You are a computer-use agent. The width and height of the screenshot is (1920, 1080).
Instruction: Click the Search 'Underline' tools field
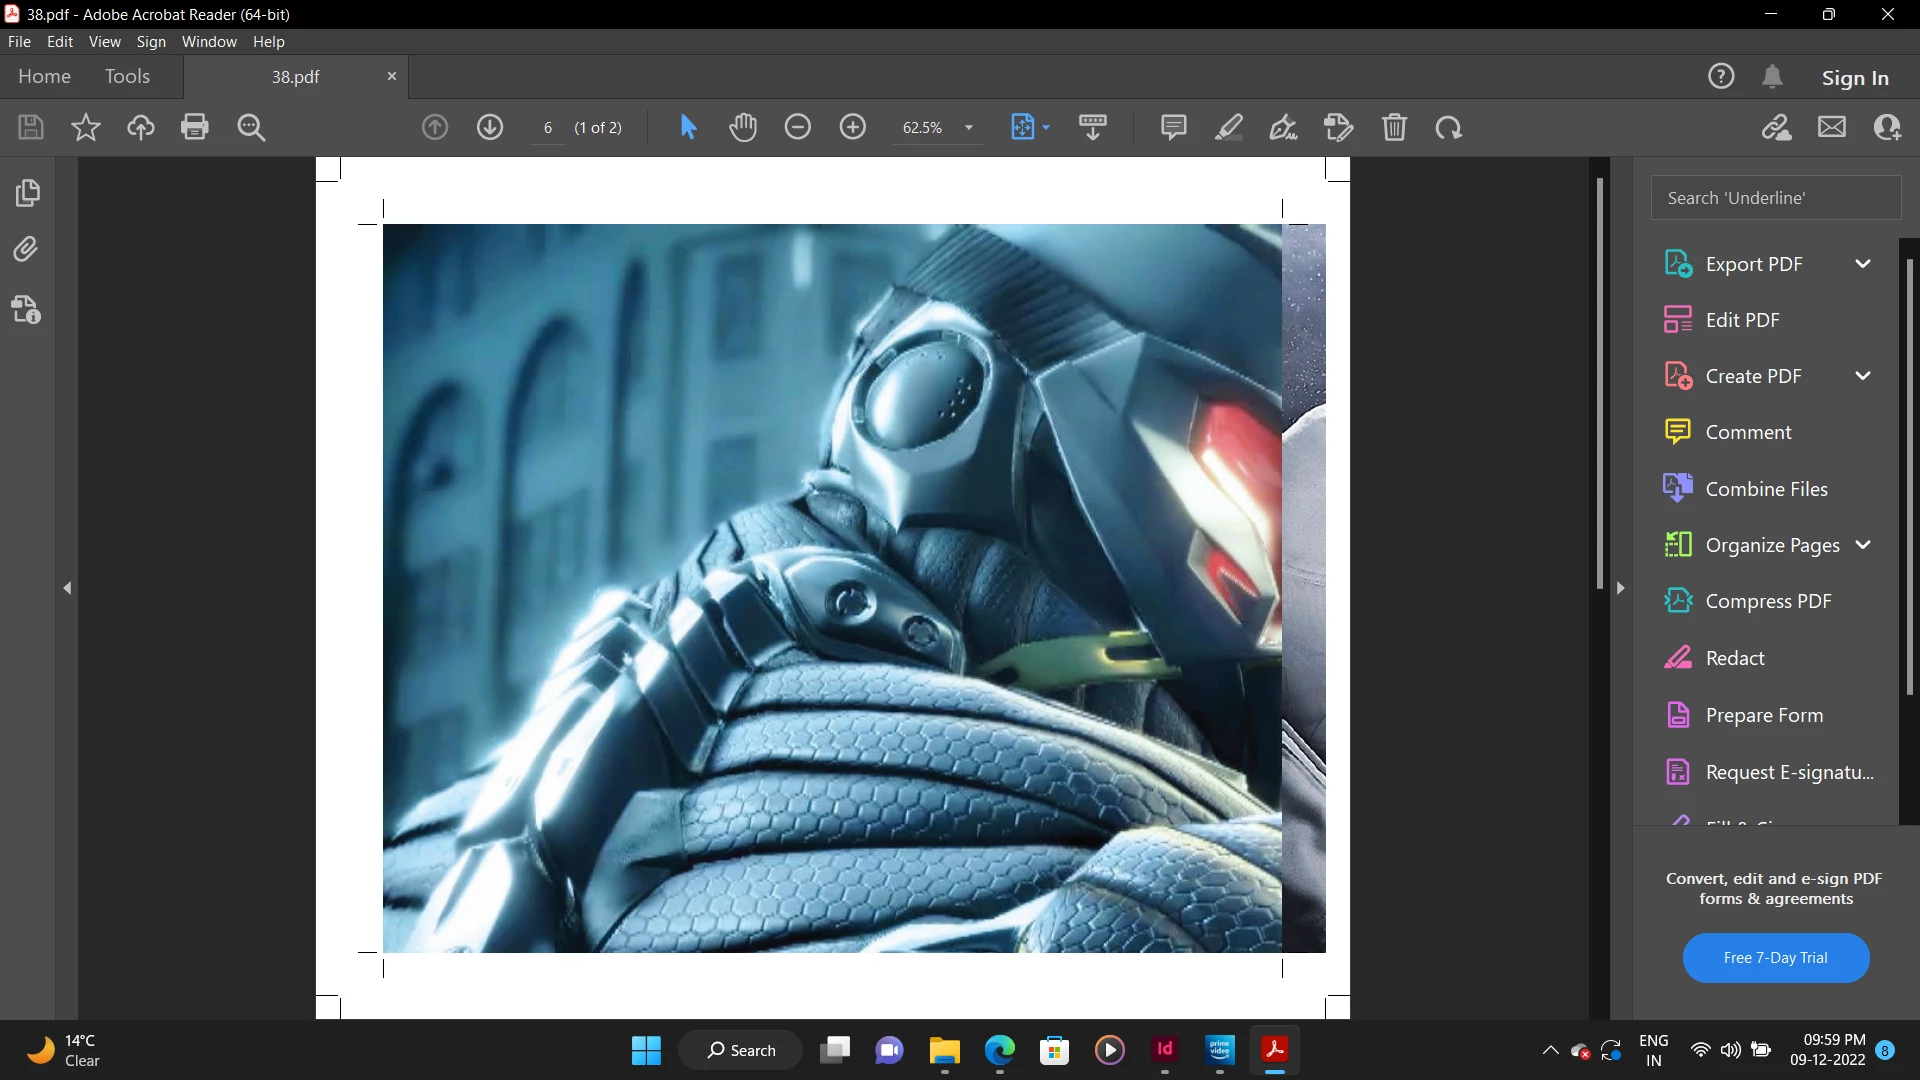click(1775, 198)
